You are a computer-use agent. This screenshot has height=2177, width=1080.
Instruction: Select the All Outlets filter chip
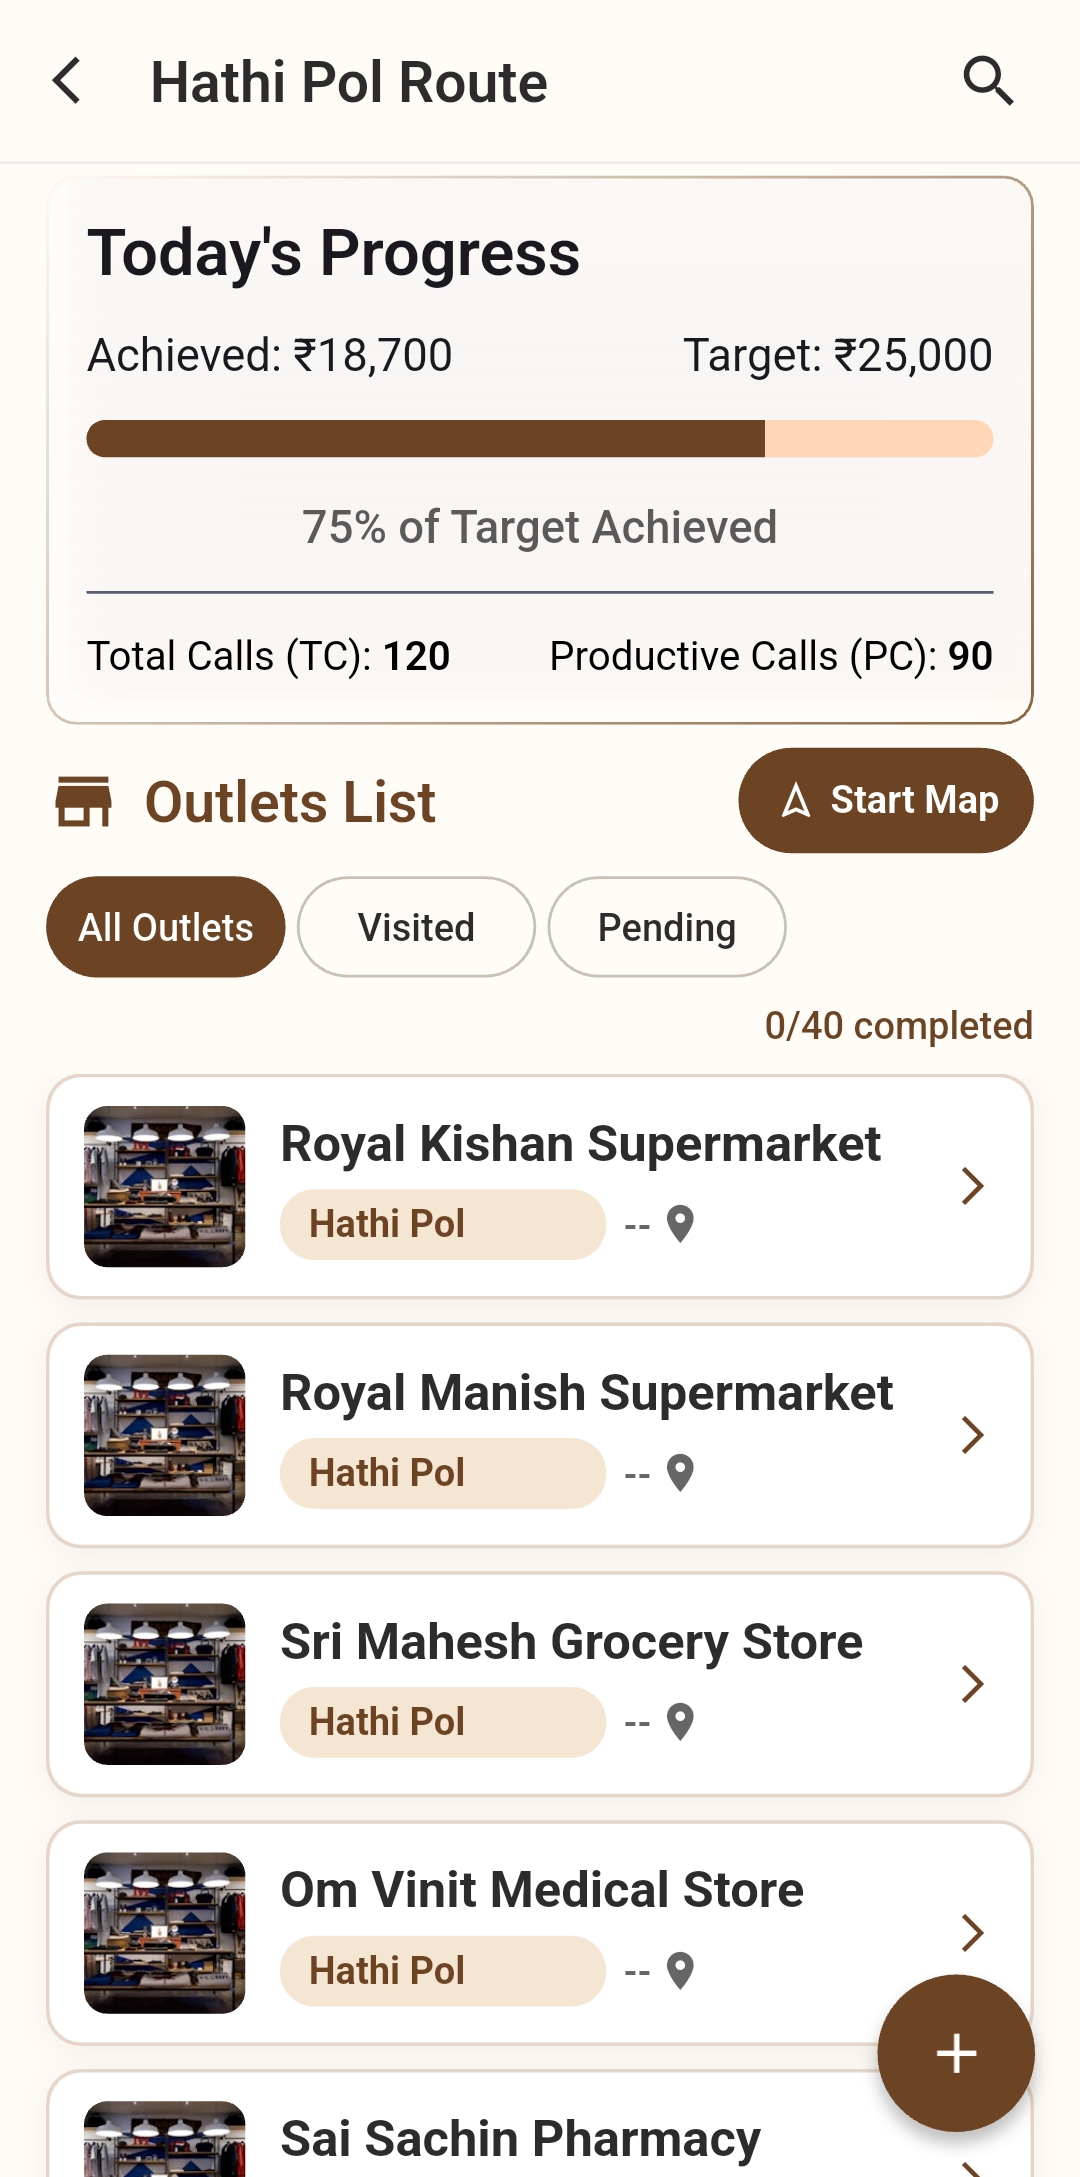click(x=166, y=927)
